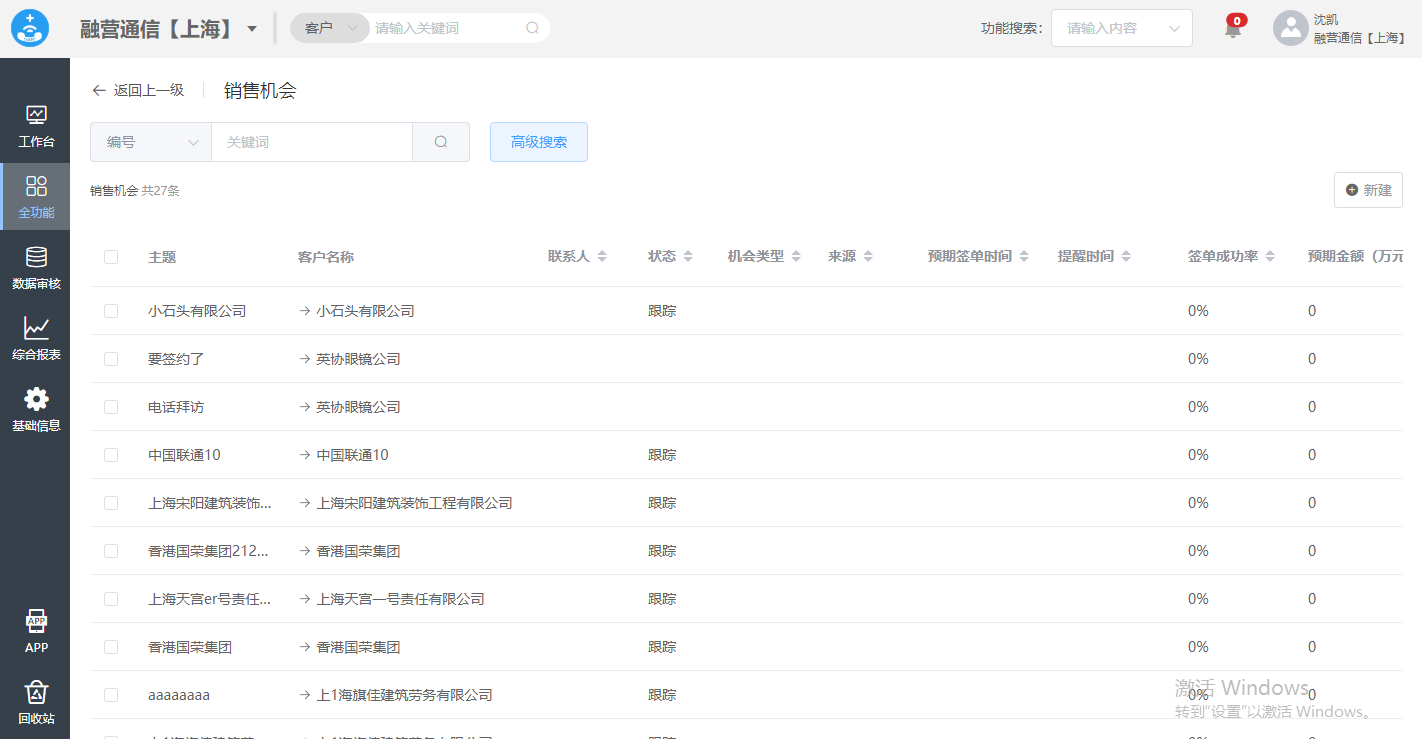The image size is (1422, 739).
Task: Click the 高级搜索 advanced search button
Action: click(x=538, y=142)
